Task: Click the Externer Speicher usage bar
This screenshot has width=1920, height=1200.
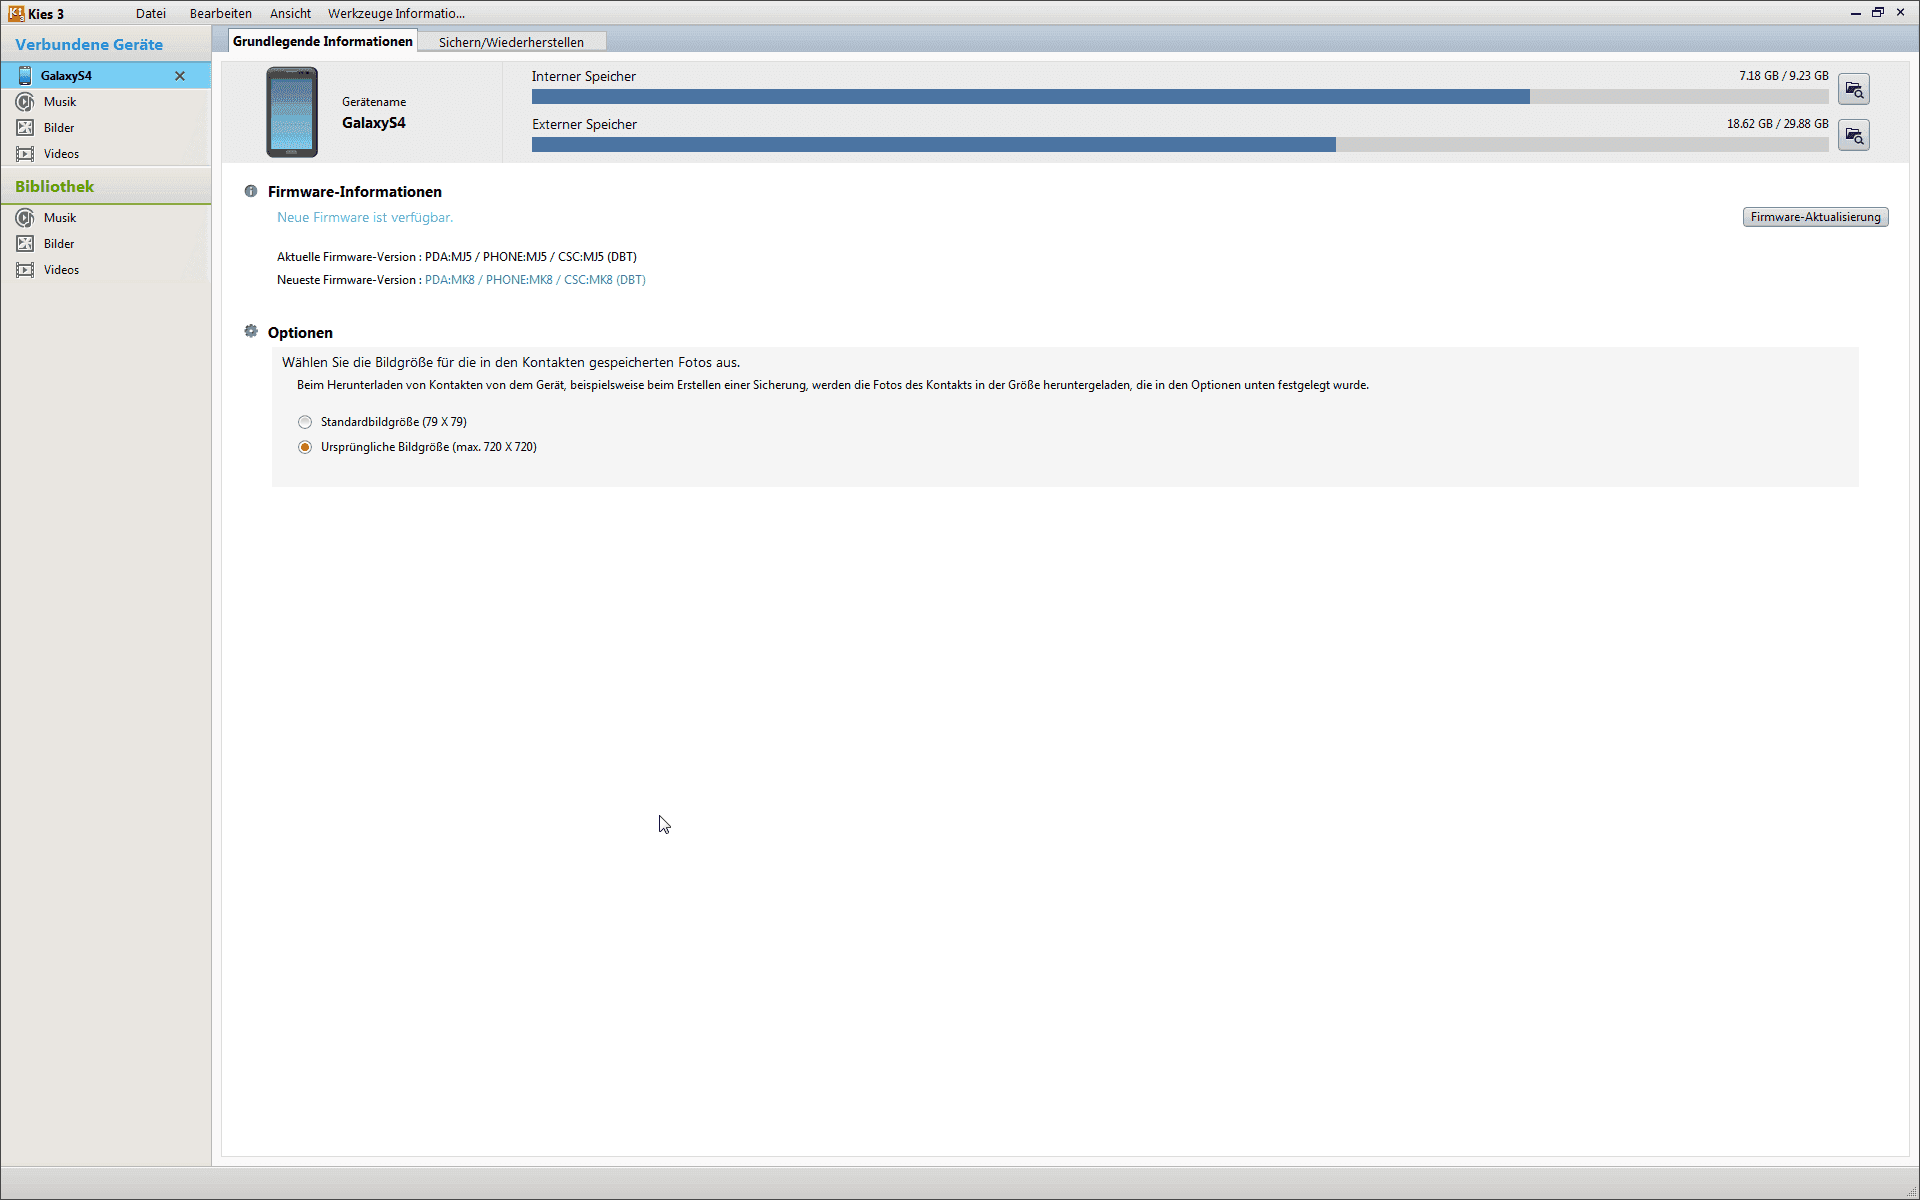Action: coord(1179,145)
